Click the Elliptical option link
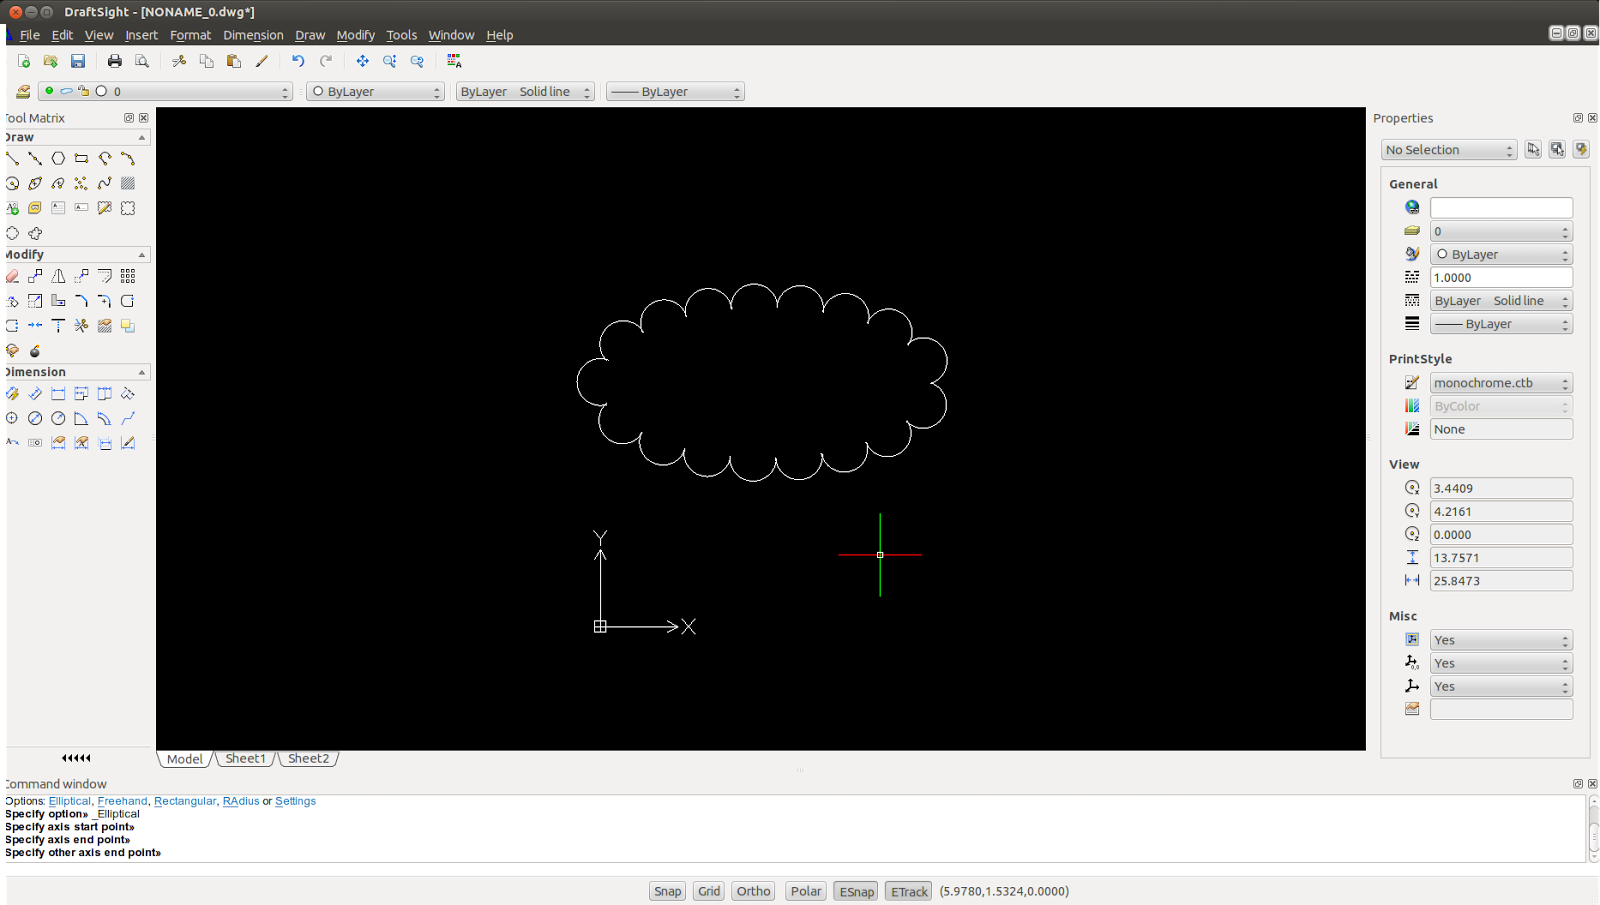This screenshot has width=1600, height=905. pos(69,801)
